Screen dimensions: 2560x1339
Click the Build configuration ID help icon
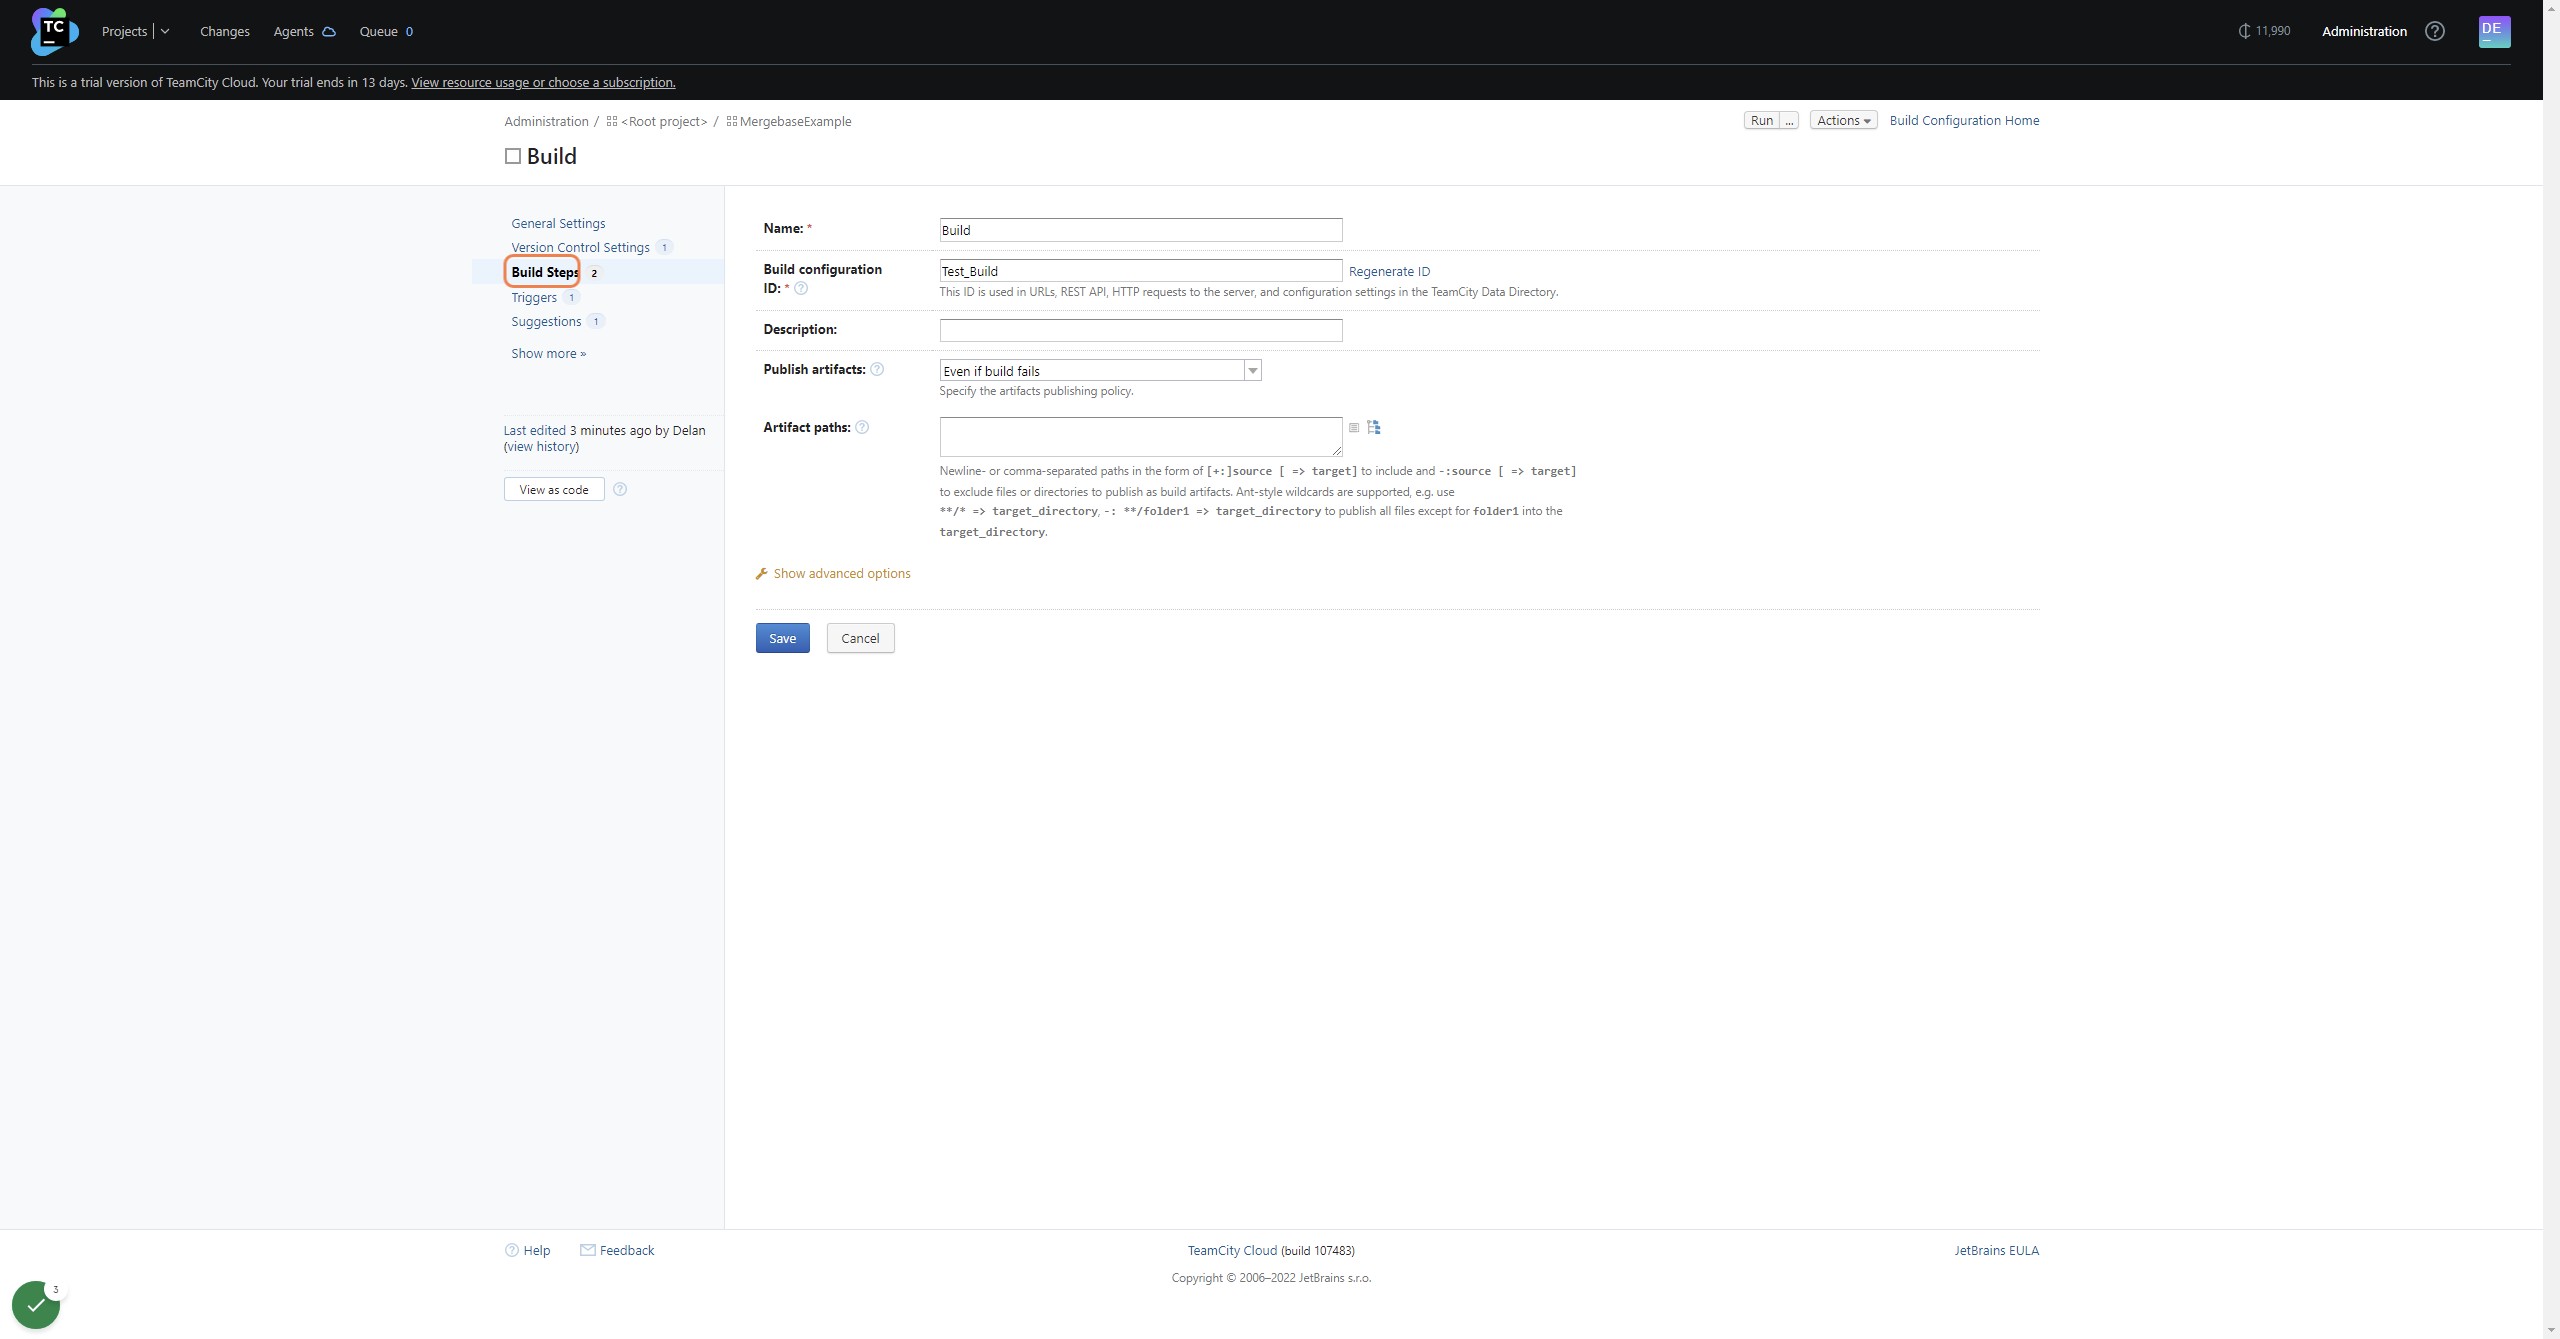tap(801, 288)
